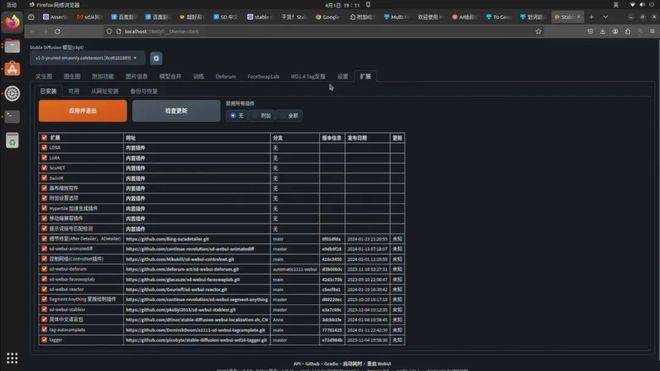This screenshot has height=371, width=660.
Task: Open the Firefox downloads panel
Action: (x=602, y=32)
